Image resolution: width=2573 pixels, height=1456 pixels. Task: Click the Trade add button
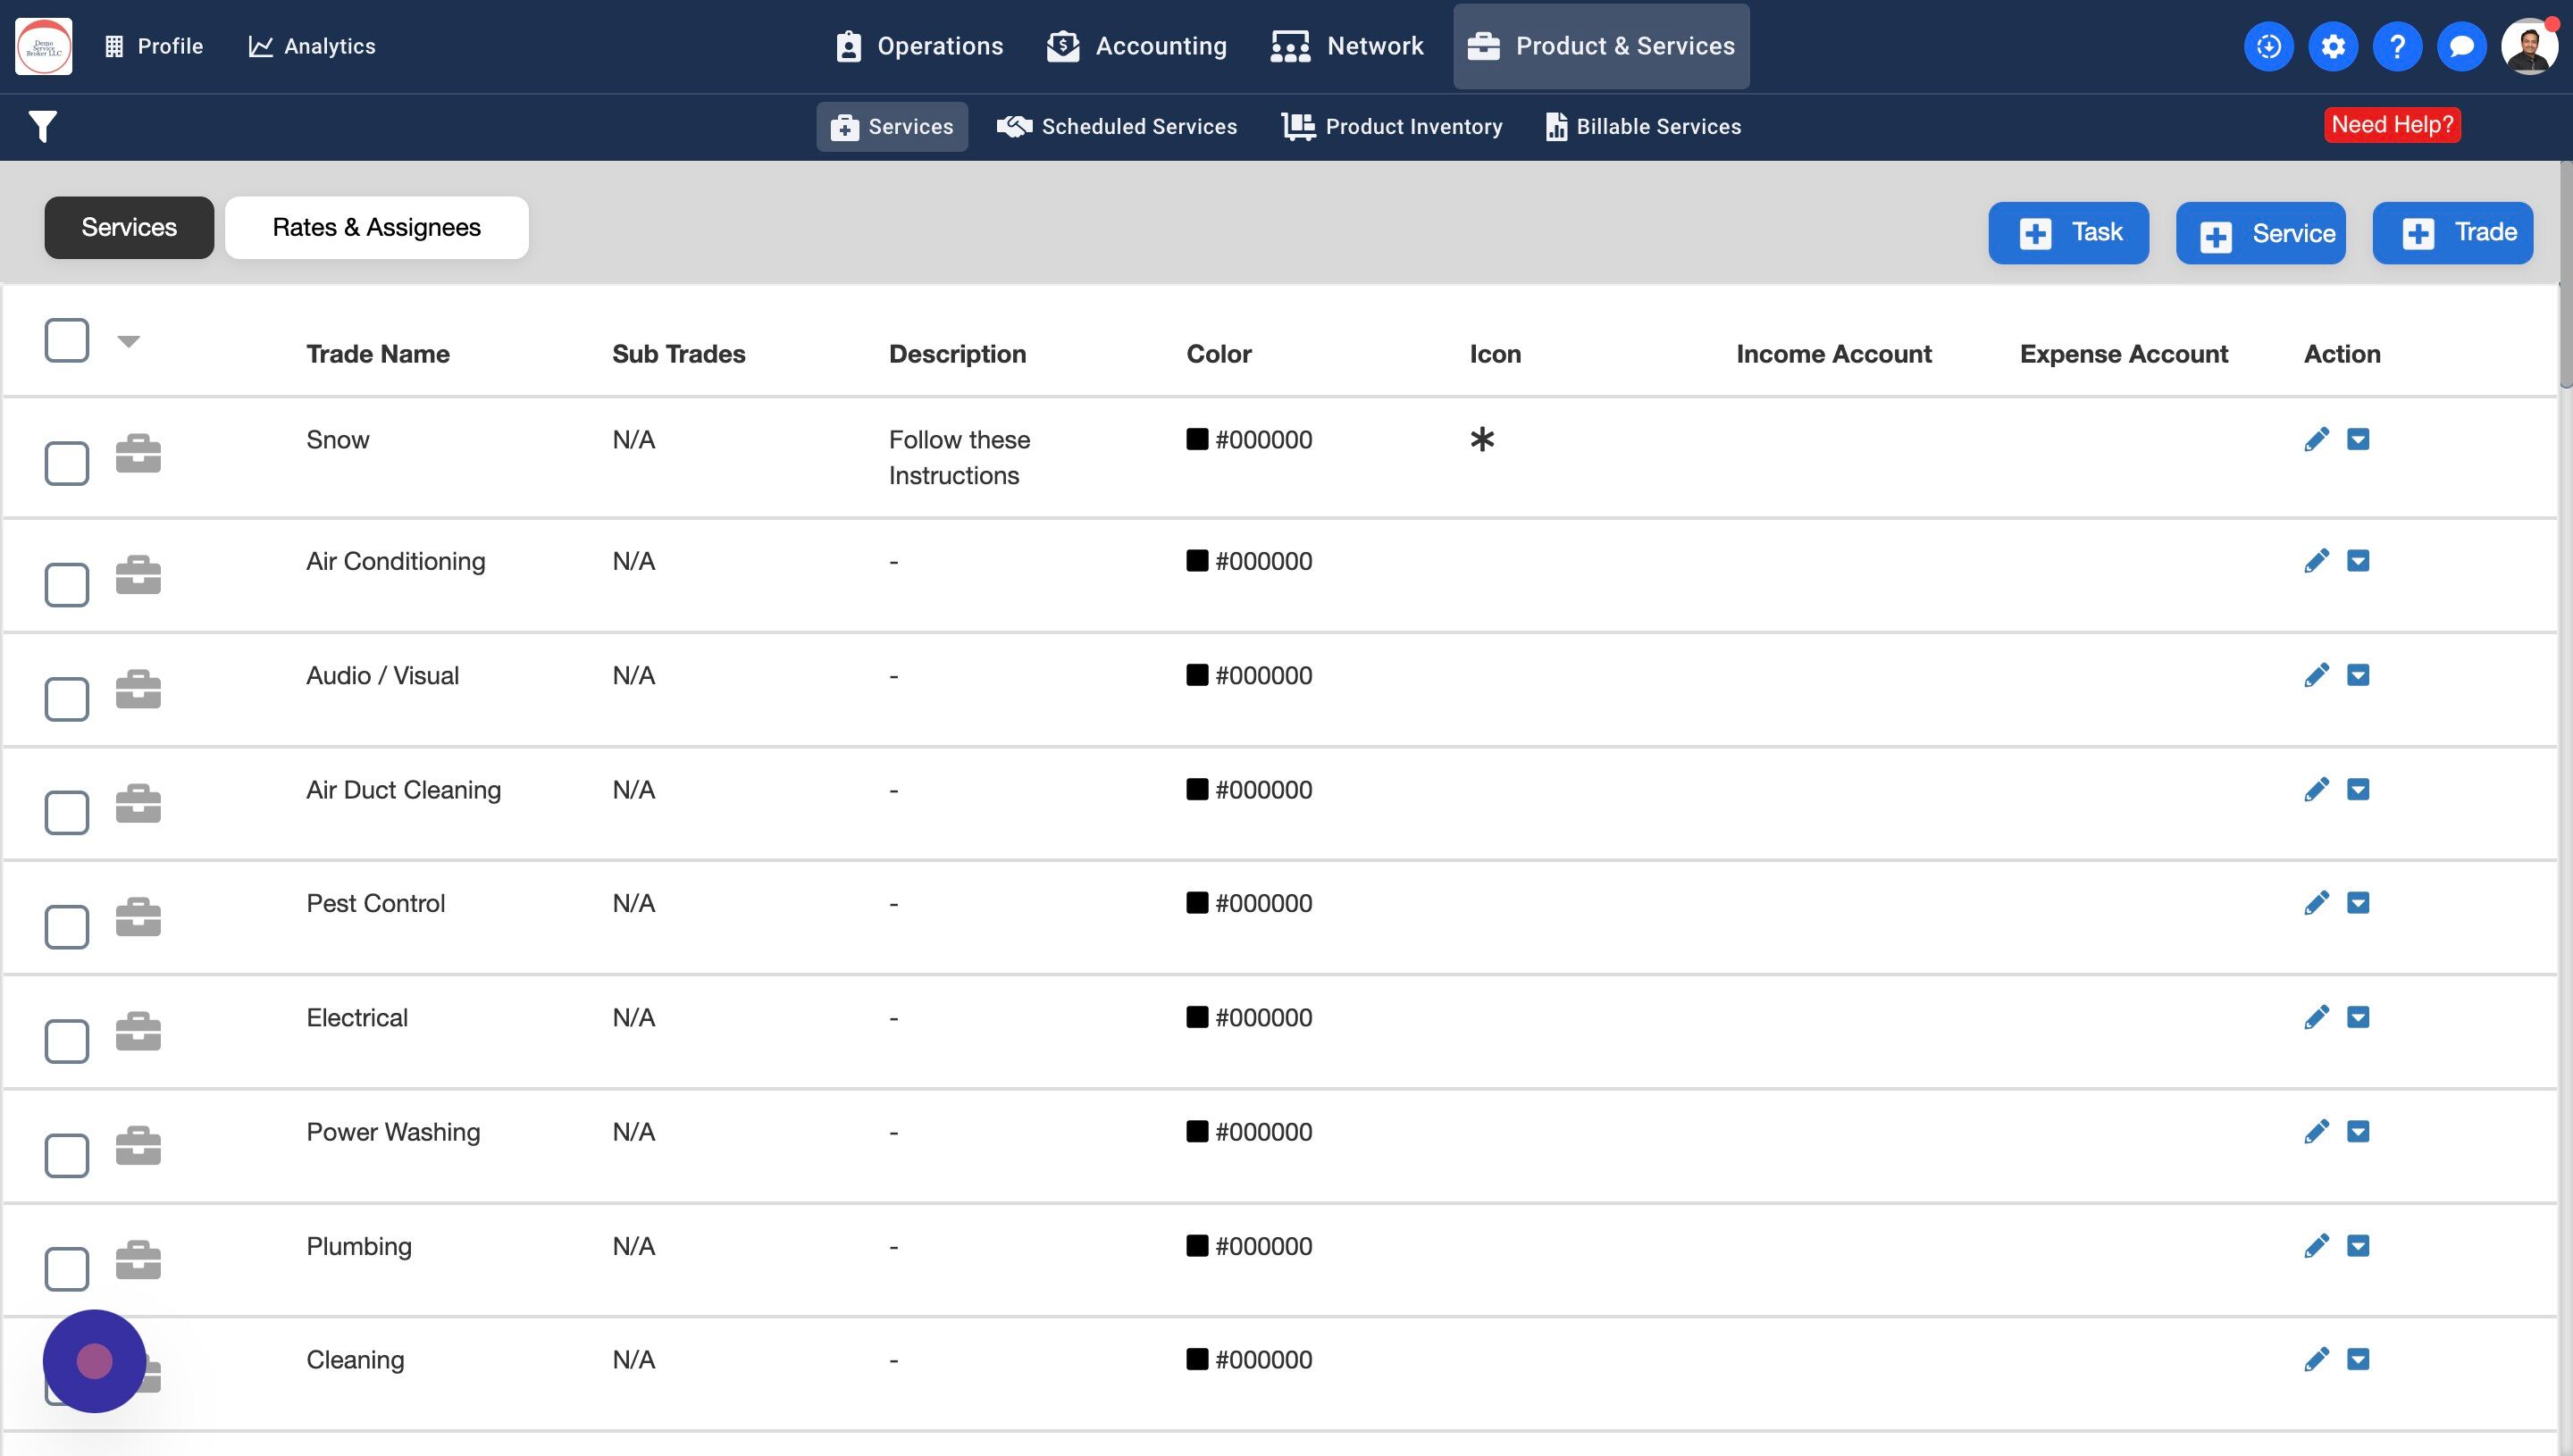[2452, 233]
